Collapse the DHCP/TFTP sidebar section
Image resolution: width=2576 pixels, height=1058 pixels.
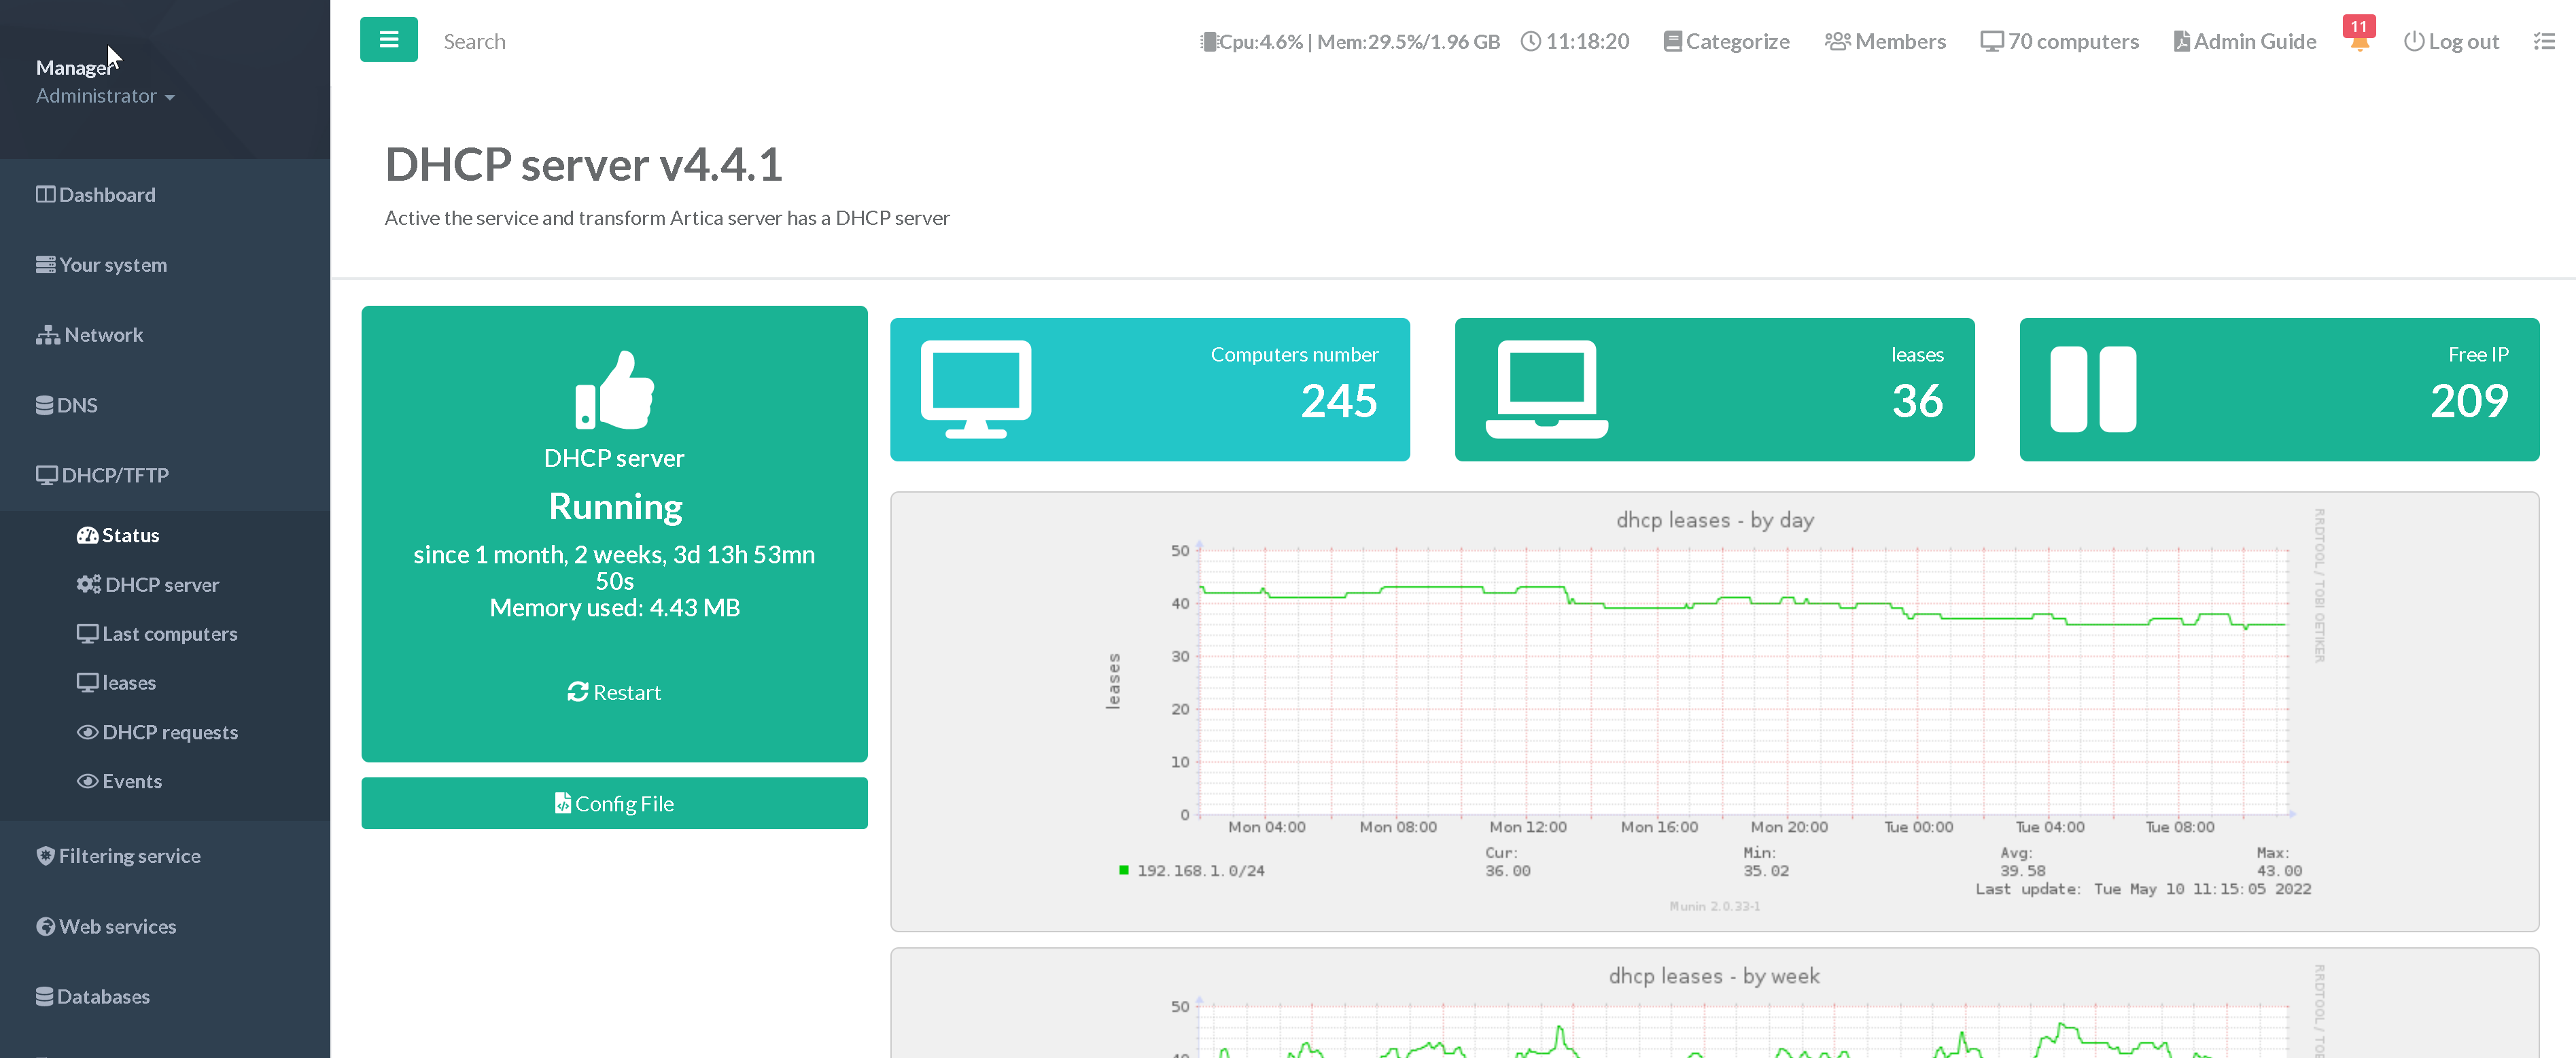(x=114, y=475)
